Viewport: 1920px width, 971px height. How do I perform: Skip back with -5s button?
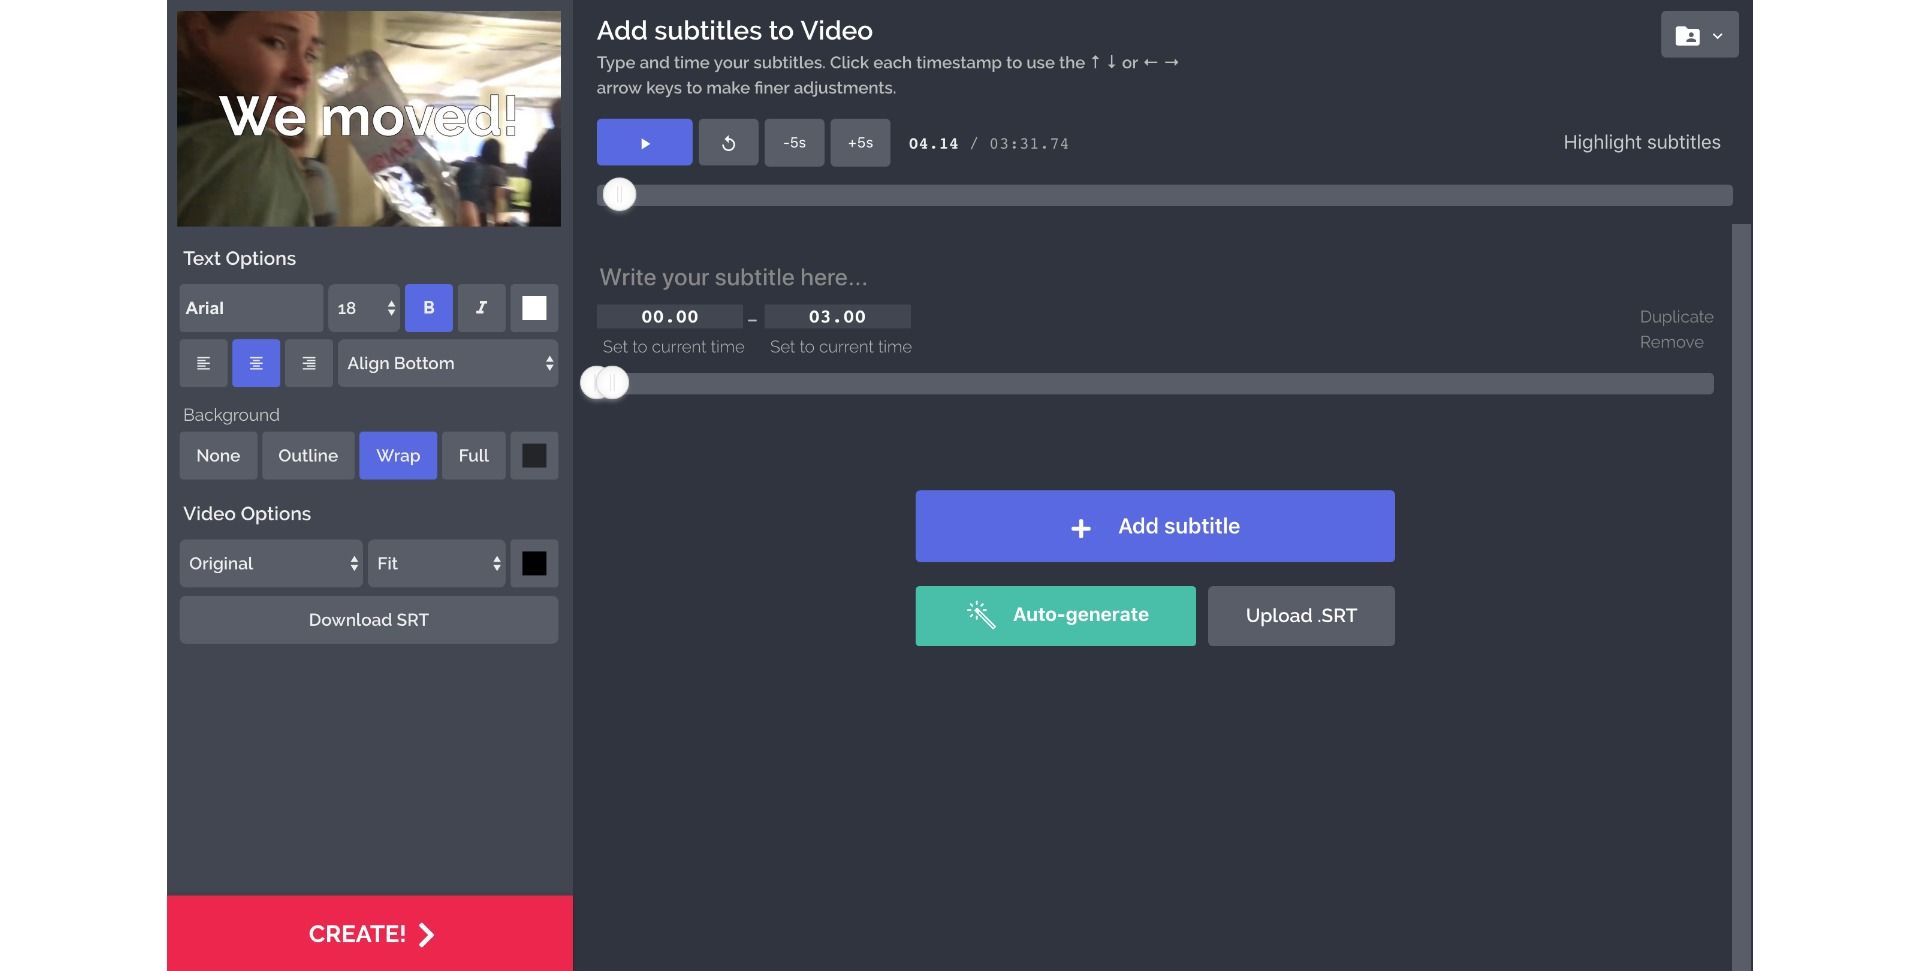coord(794,143)
